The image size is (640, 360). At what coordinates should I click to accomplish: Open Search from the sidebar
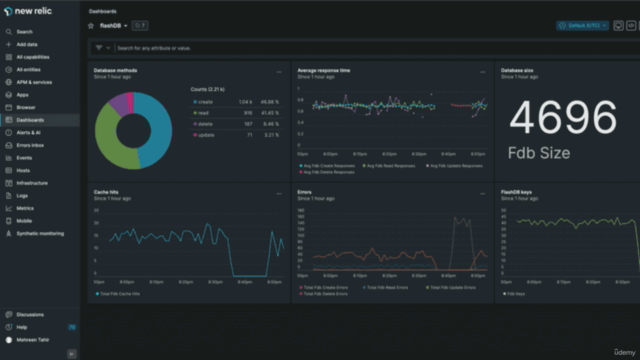pos(24,32)
